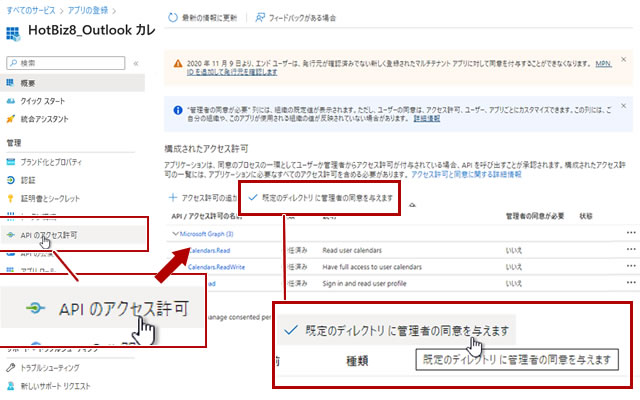Click いいえ in the Sign in and read row

pyautogui.click(x=513, y=283)
